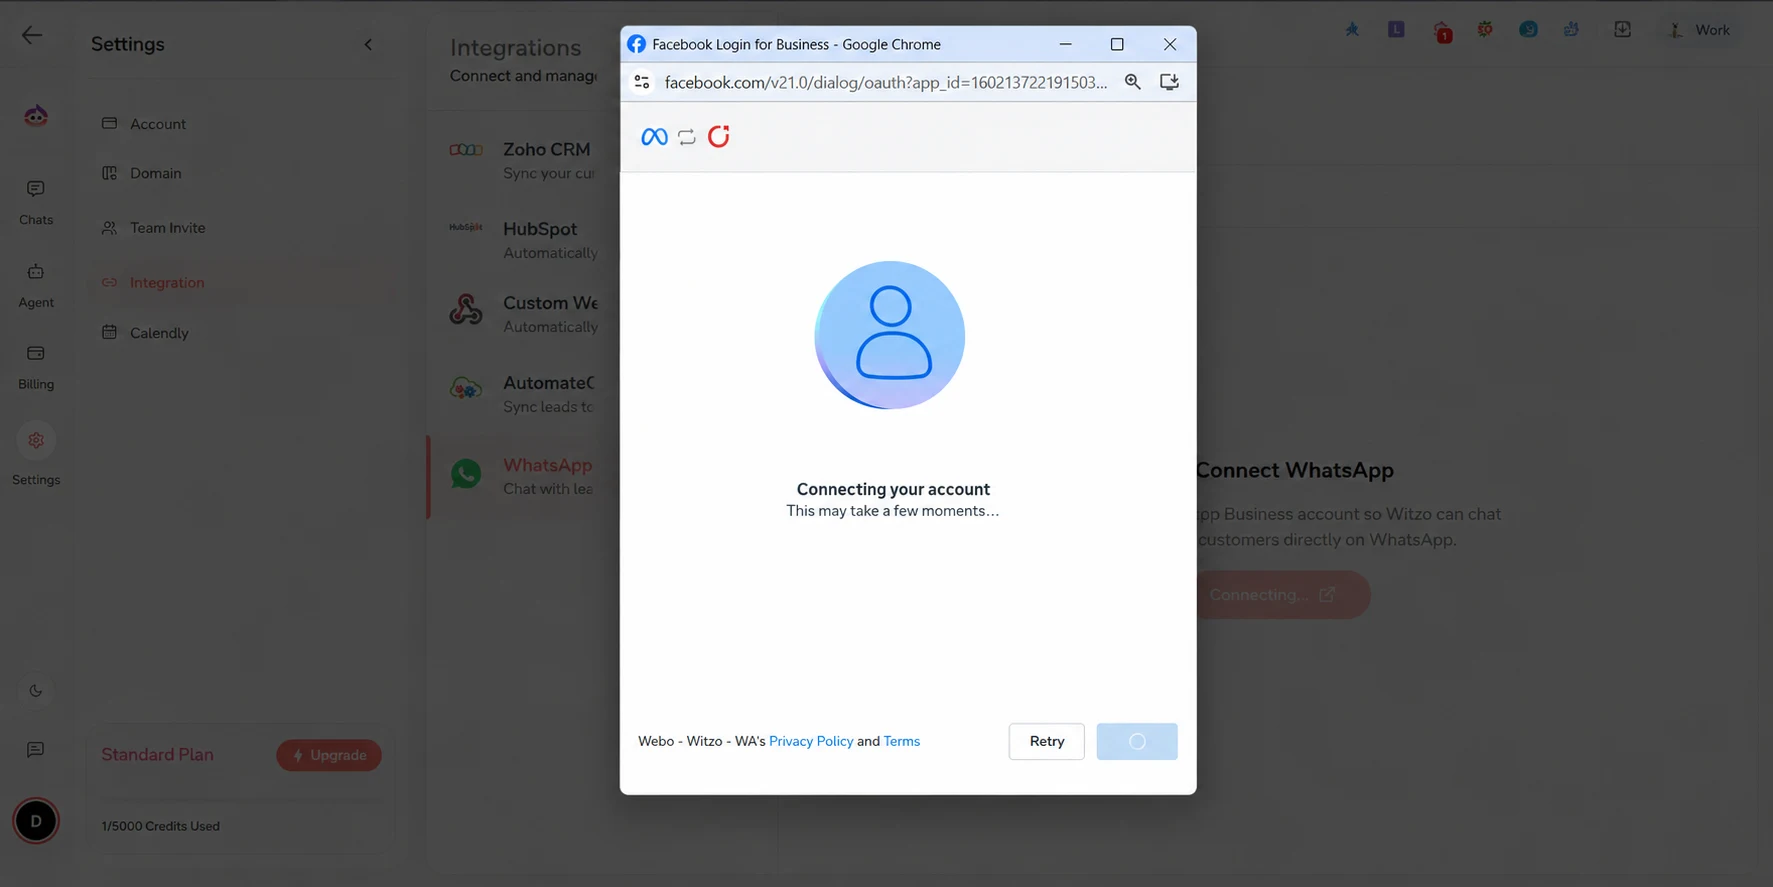The height and width of the screenshot is (887, 1773).
Task: Minimize the Facebook Login popup window
Action: click(x=1066, y=44)
